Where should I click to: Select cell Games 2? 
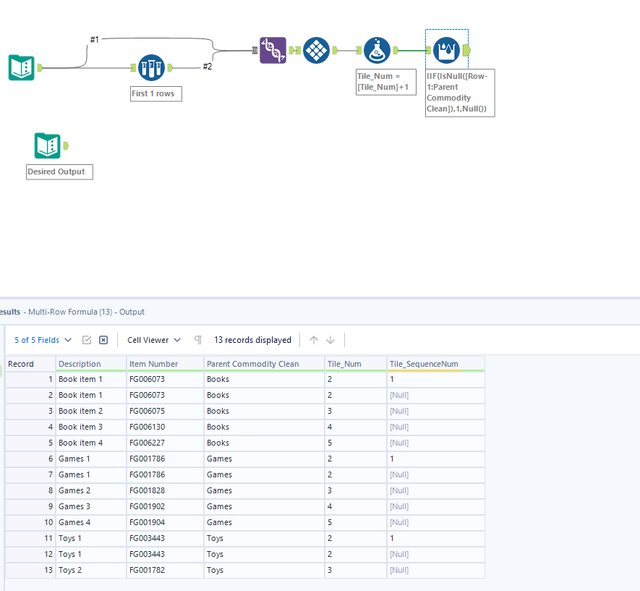[91, 491]
